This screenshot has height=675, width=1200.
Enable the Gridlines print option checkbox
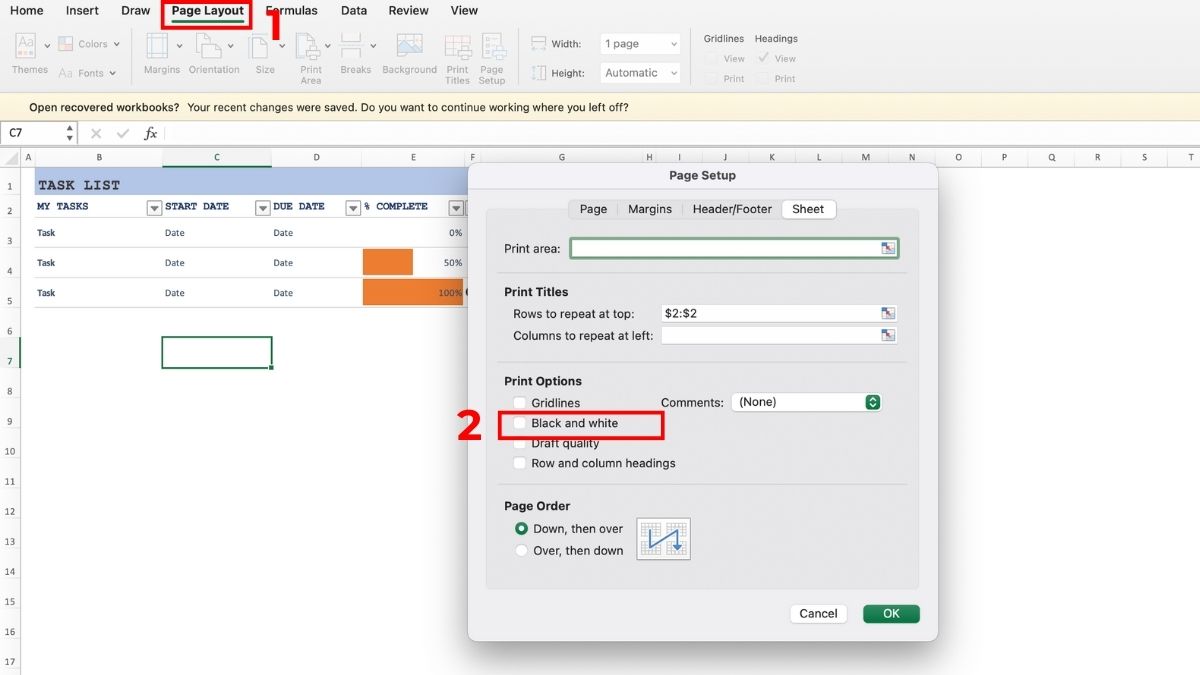(520, 403)
